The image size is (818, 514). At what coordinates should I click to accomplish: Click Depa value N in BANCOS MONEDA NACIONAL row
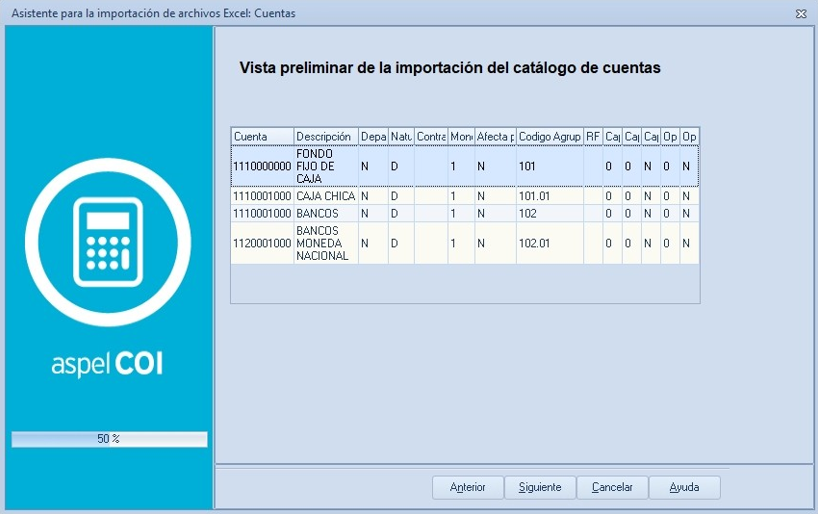(x=373, y=243)
